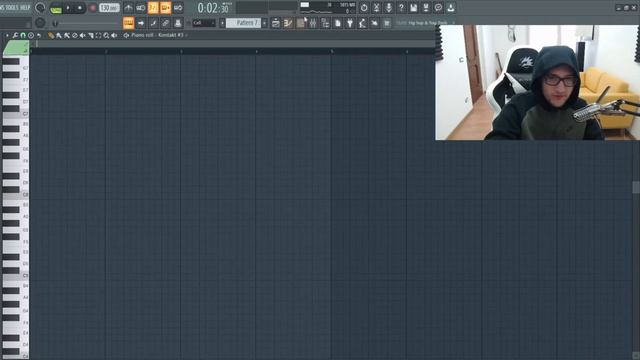Select the Draw pencil tool

coord(51,36)
